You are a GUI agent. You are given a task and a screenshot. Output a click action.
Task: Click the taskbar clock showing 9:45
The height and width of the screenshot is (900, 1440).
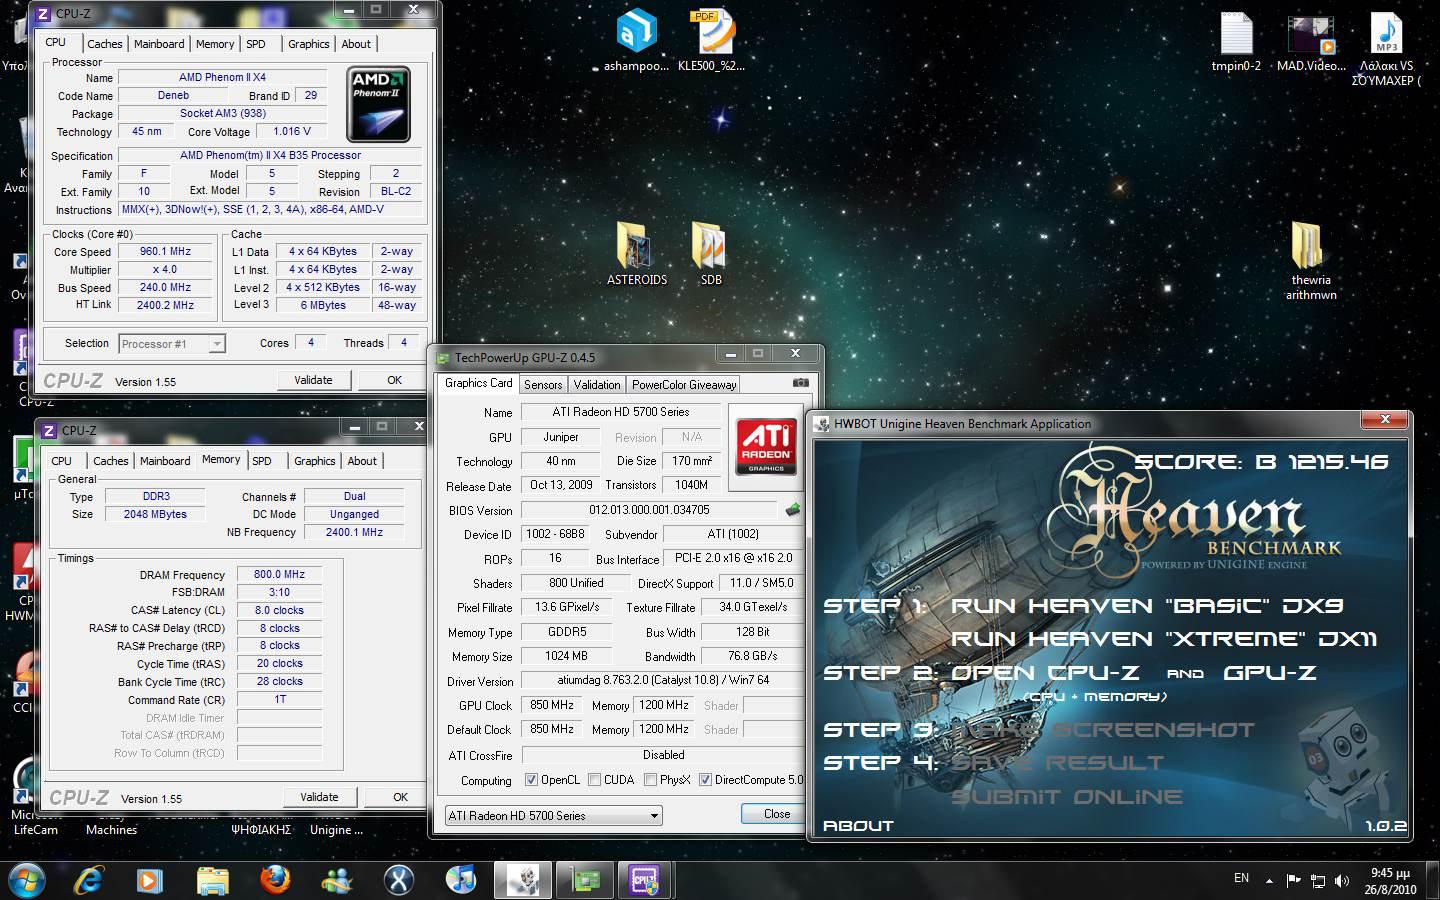1391,881
